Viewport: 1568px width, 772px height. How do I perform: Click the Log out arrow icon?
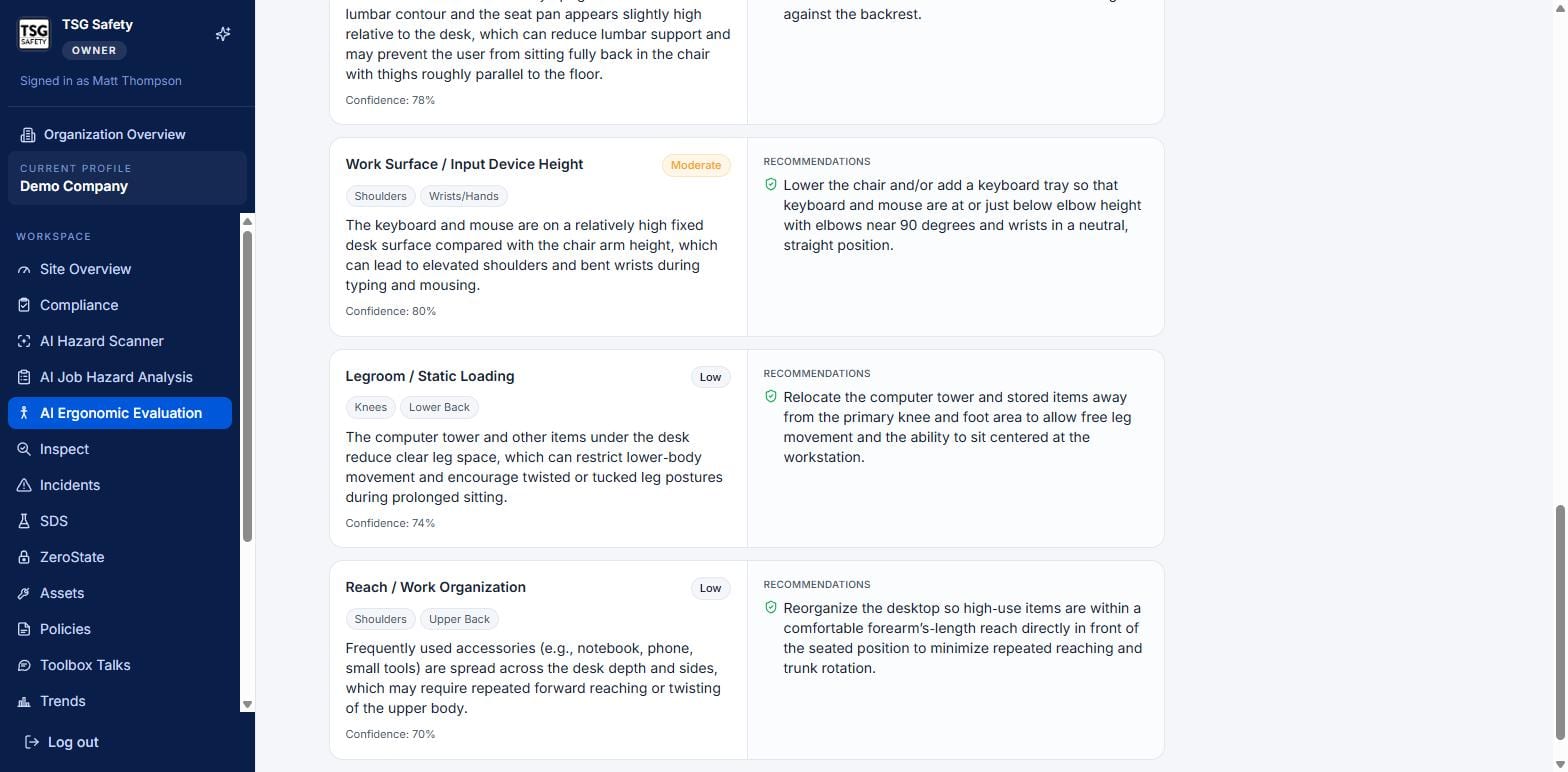click(x=32, y=742)
